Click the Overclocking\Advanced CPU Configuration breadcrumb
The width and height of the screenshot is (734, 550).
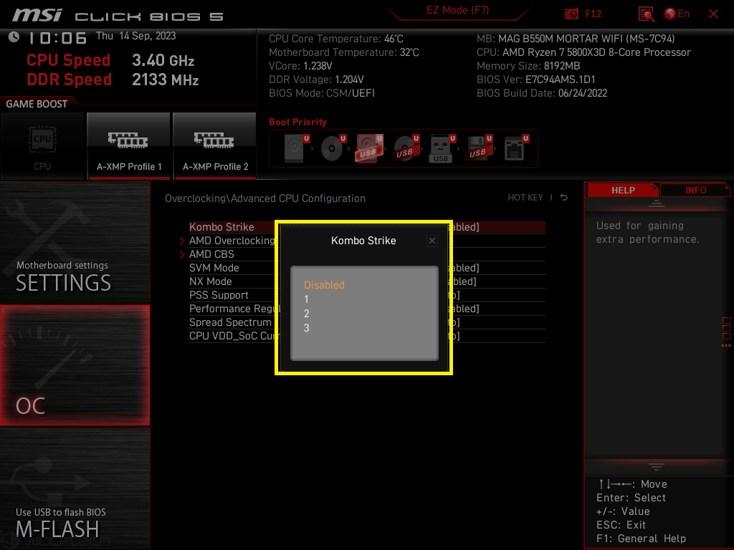click(x=265, y=198)
